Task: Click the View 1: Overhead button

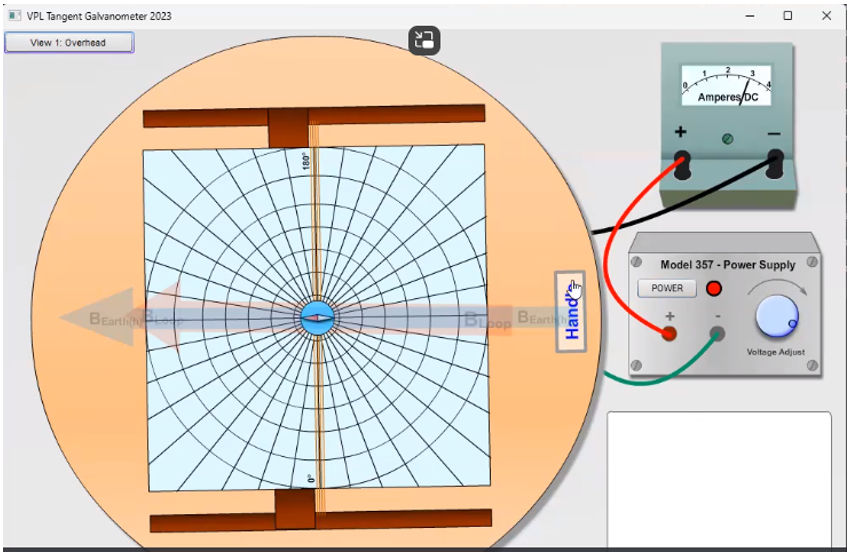Action: point(69,42)
